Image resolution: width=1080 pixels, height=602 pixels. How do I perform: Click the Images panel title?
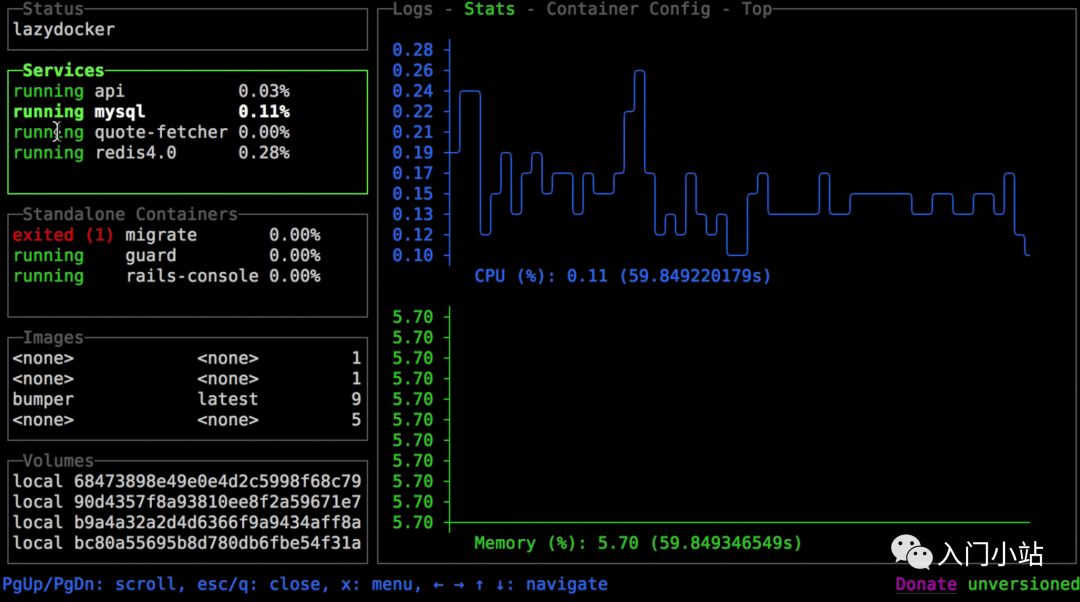pyautogui.click(x=53, y=338)
